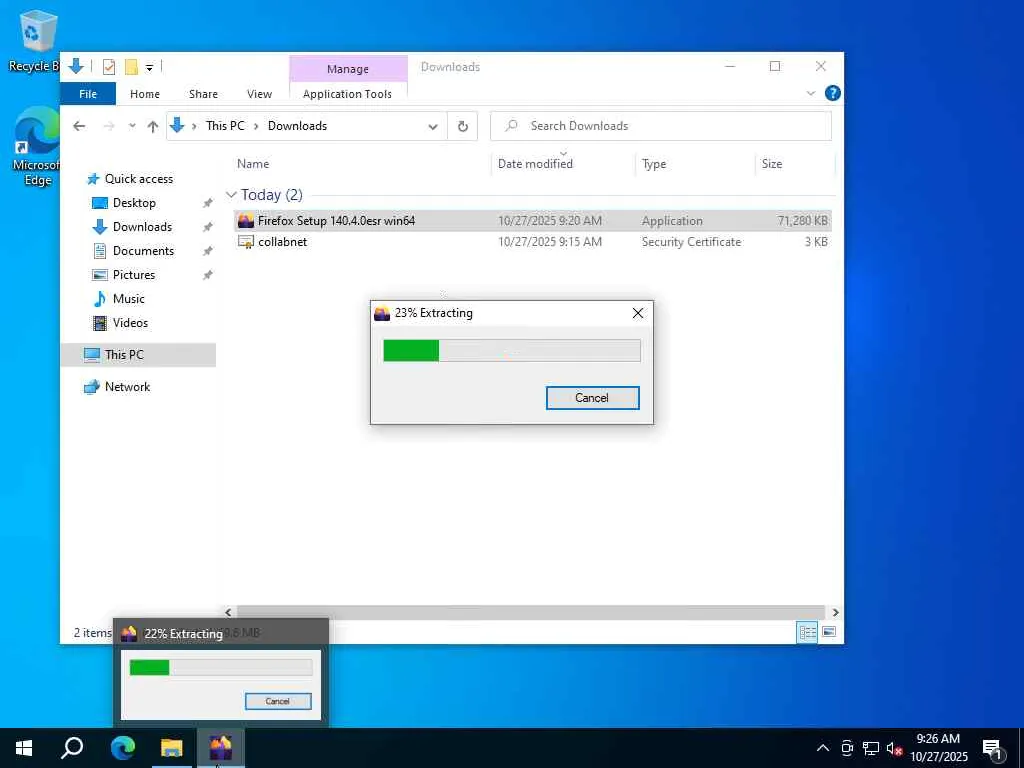The width and height of the screenshot is (1024, 768).
Task: Open Quick access in navigation pane
Action: pos(138,179)
